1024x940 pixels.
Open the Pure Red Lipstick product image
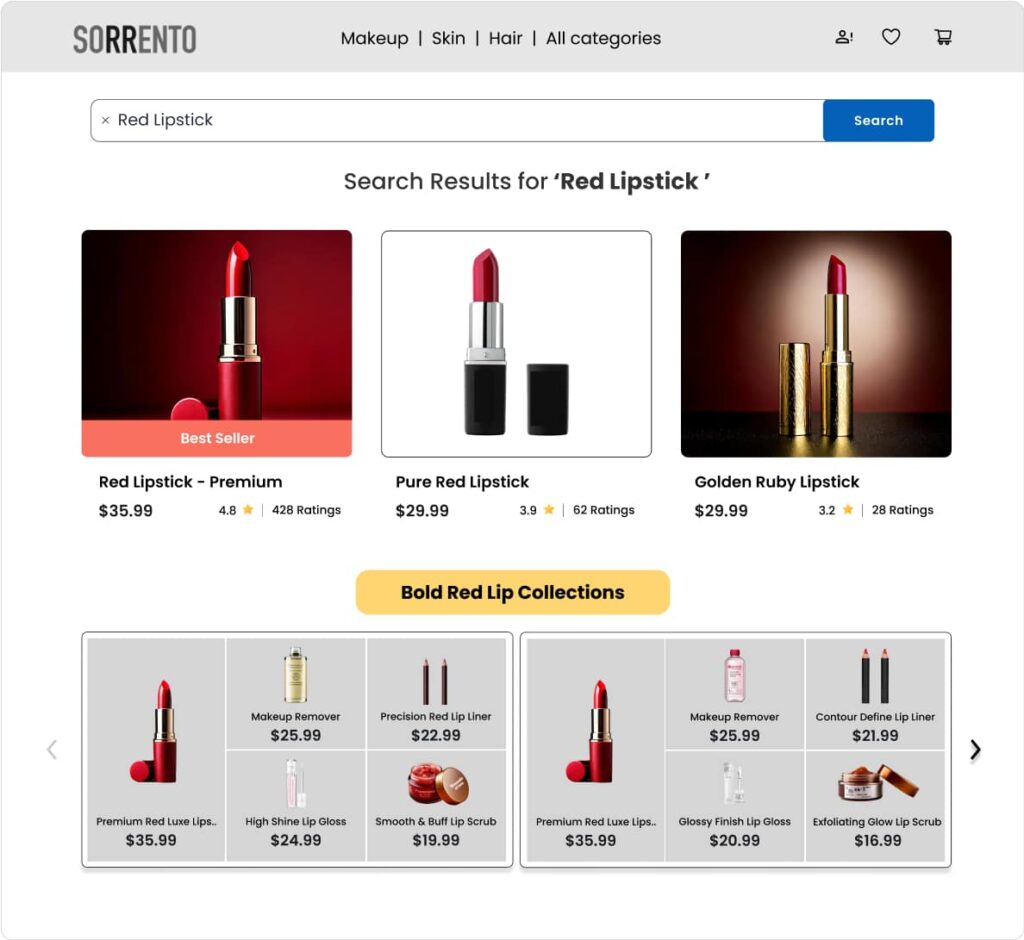click(516, 344)
